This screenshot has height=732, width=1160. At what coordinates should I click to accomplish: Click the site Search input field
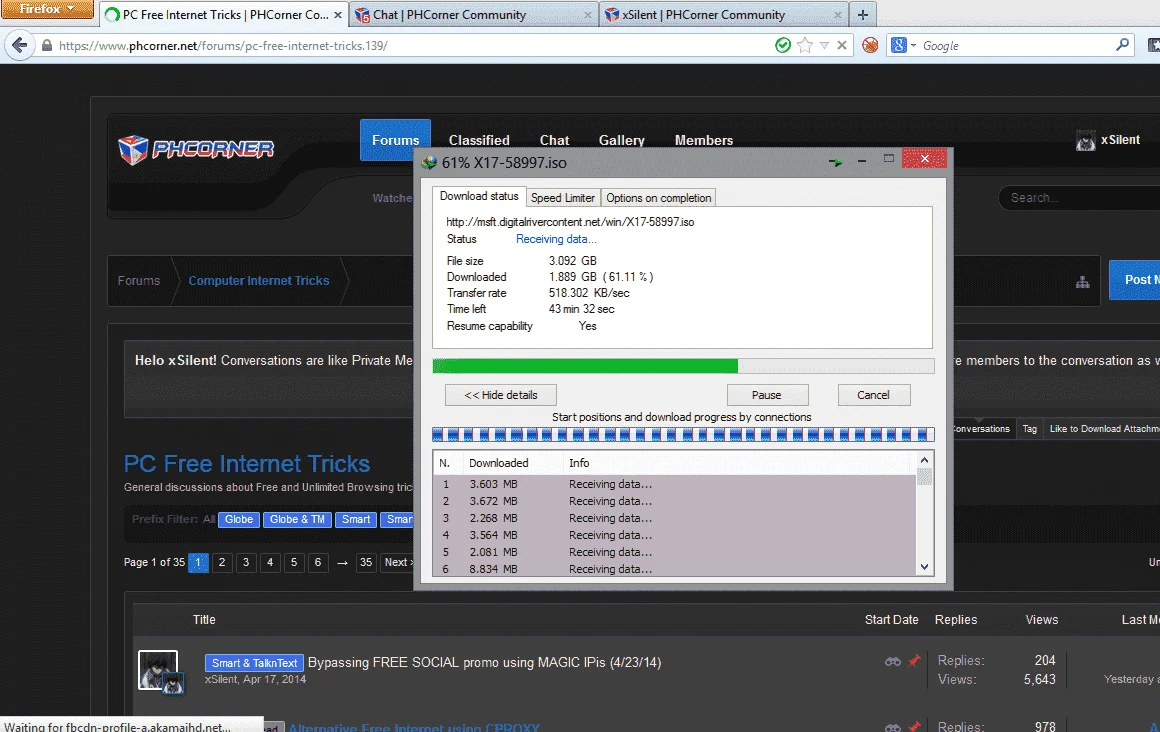(1080, 198)
